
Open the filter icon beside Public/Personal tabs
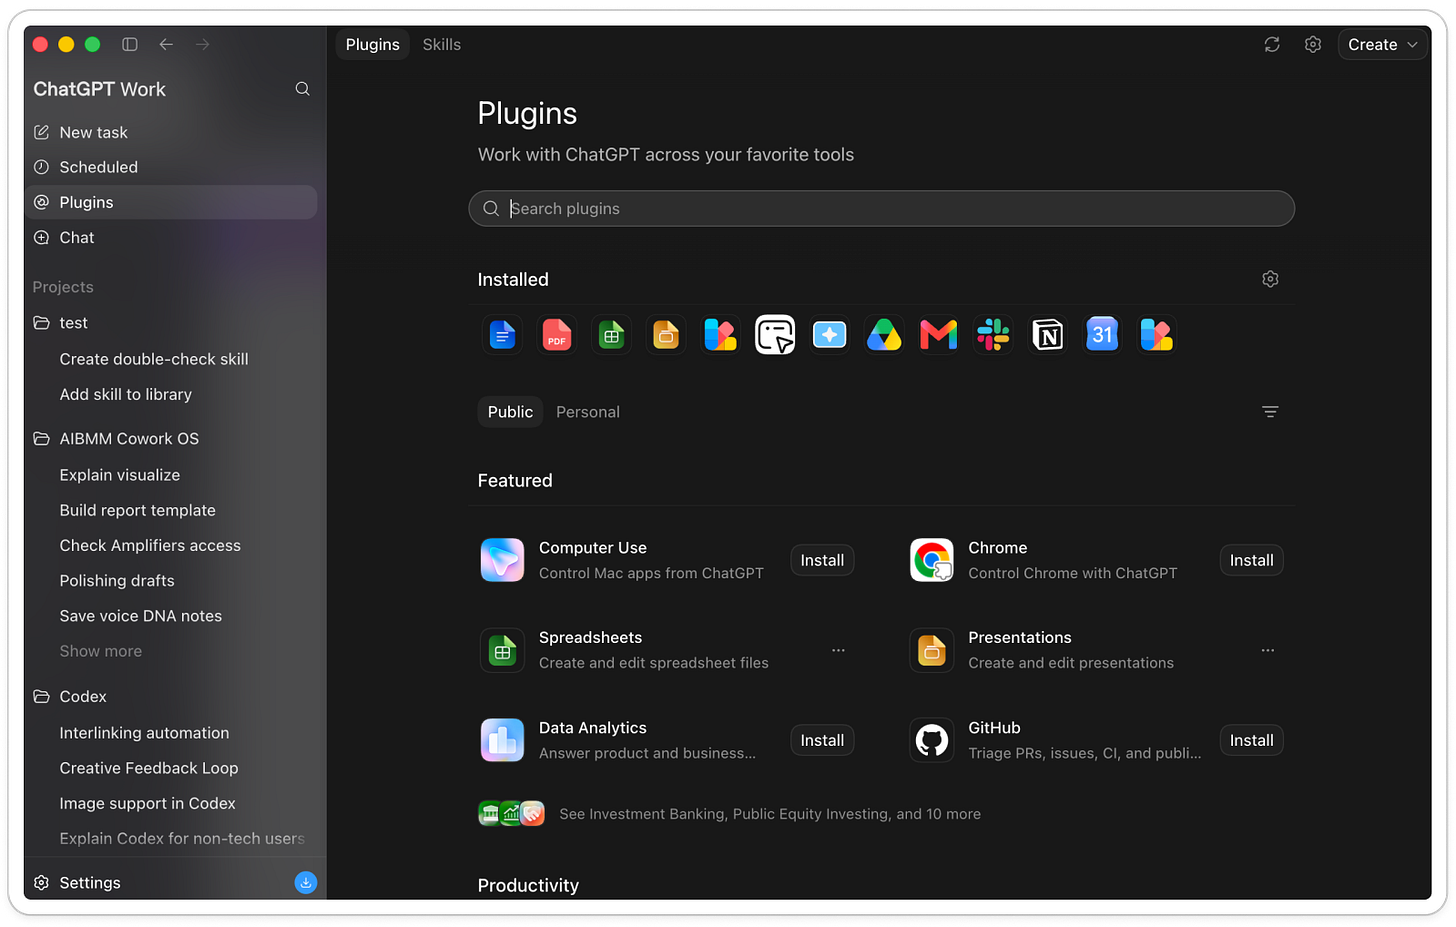coord(1270,412)
